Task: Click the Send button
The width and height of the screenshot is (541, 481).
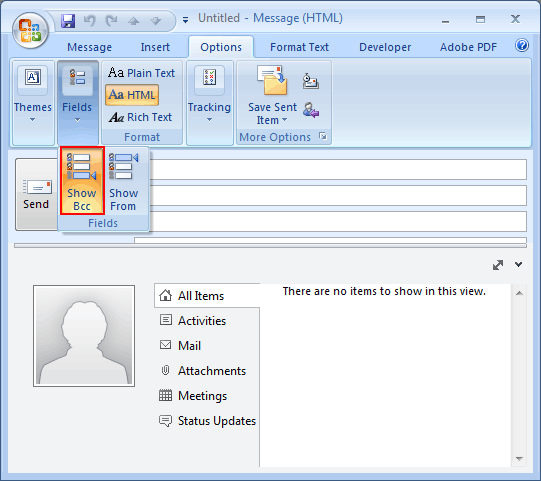Action: tap(37, 195)
